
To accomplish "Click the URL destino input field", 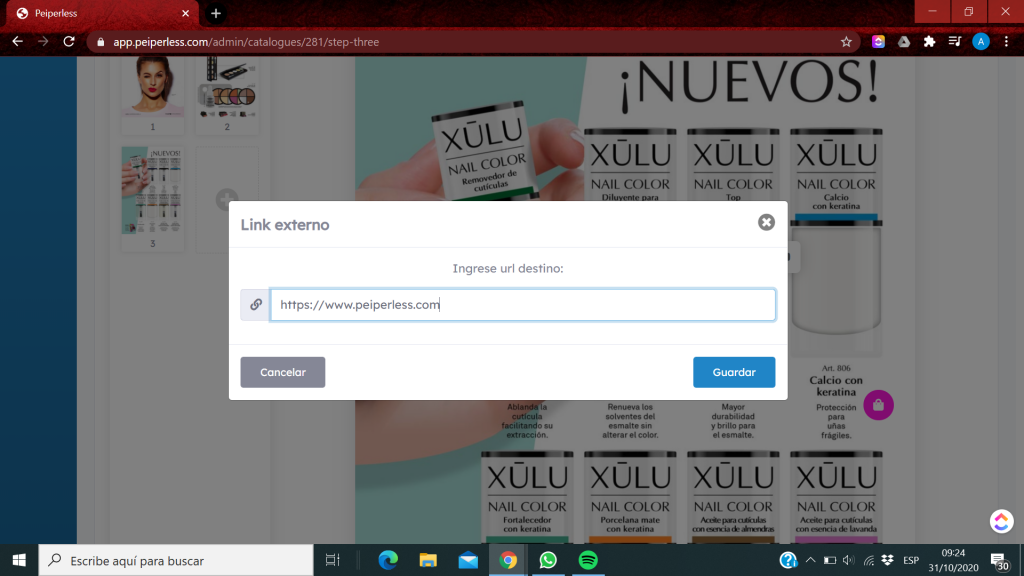I will tap(522, 304).
